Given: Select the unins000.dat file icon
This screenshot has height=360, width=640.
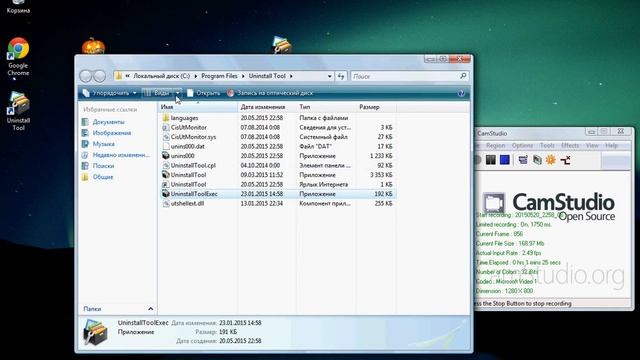Looking at the screenshot, I should [166, 146].
